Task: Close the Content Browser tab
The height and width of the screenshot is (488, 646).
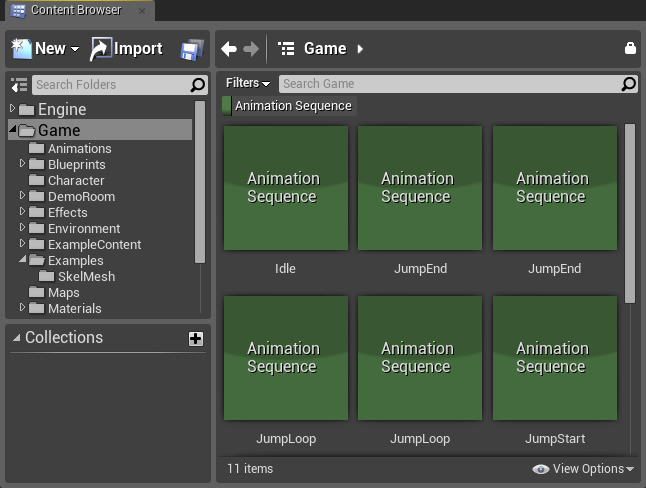Action: 142,11
